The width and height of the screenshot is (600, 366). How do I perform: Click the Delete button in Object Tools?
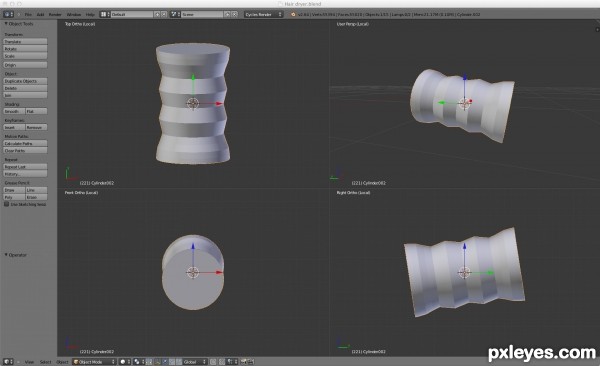[25, 88]
